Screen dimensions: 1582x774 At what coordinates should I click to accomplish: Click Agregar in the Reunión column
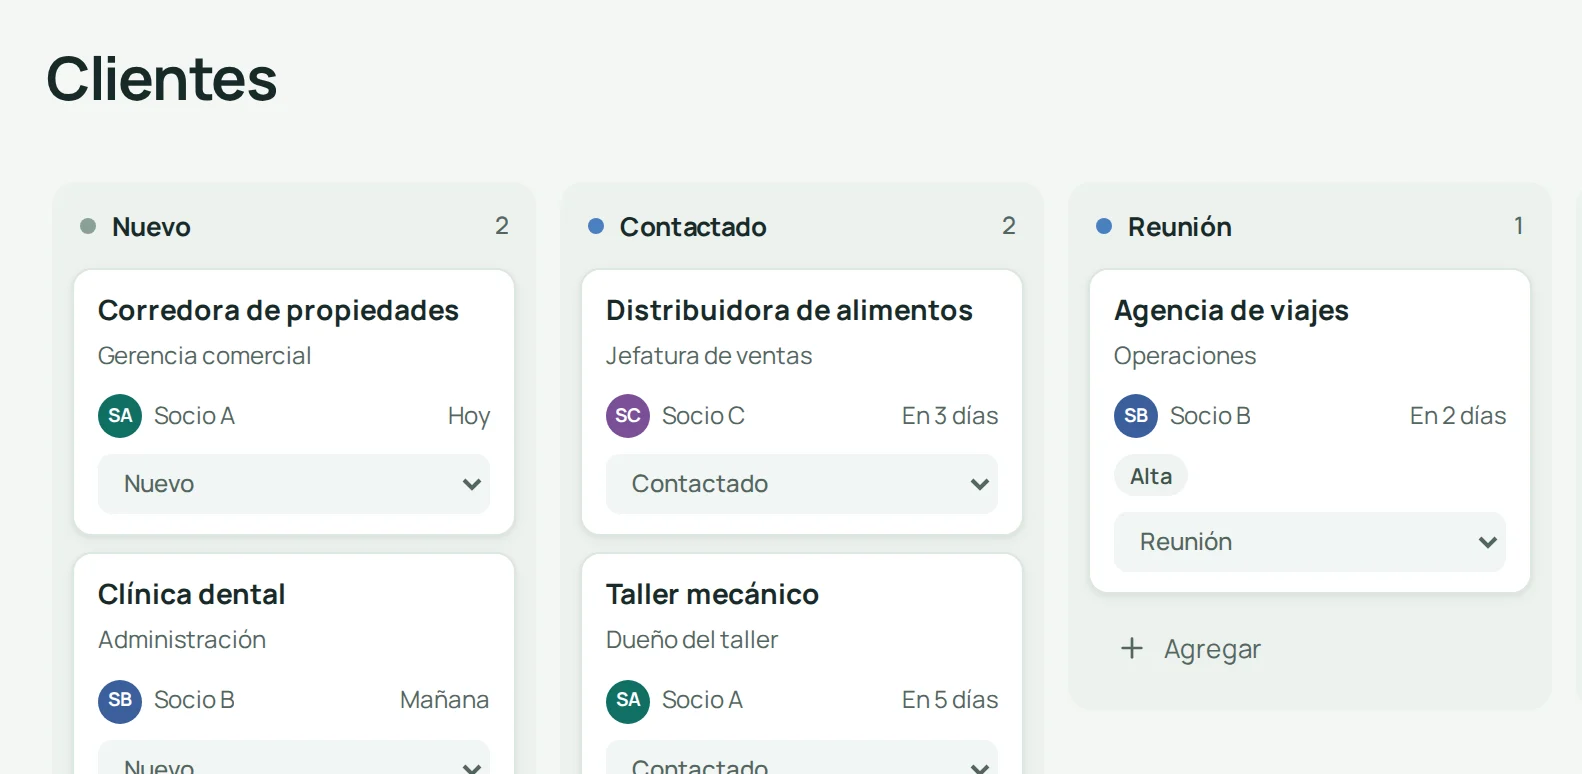tap(1191, 649)
